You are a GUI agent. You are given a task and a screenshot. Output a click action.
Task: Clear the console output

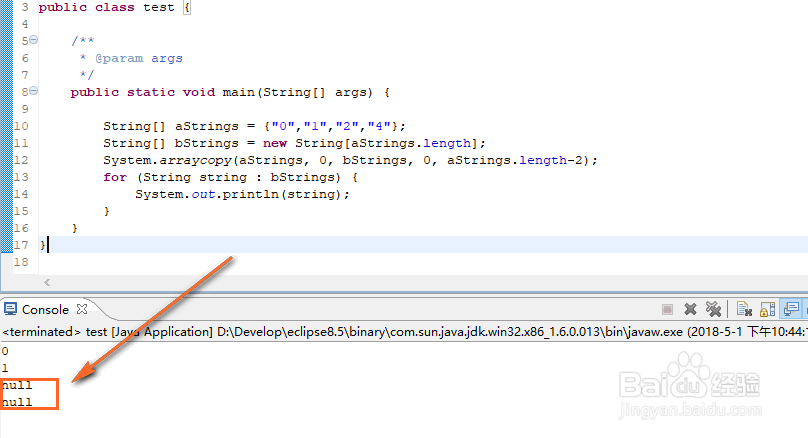[x=744, y=309]
